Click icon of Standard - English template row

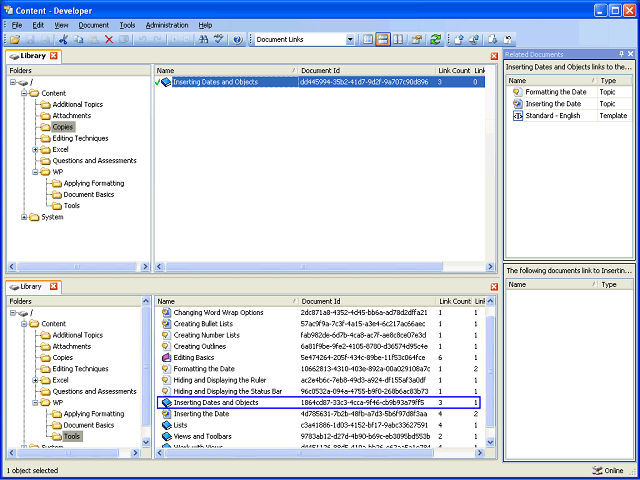pyautogui.click(x=518, y=116)
